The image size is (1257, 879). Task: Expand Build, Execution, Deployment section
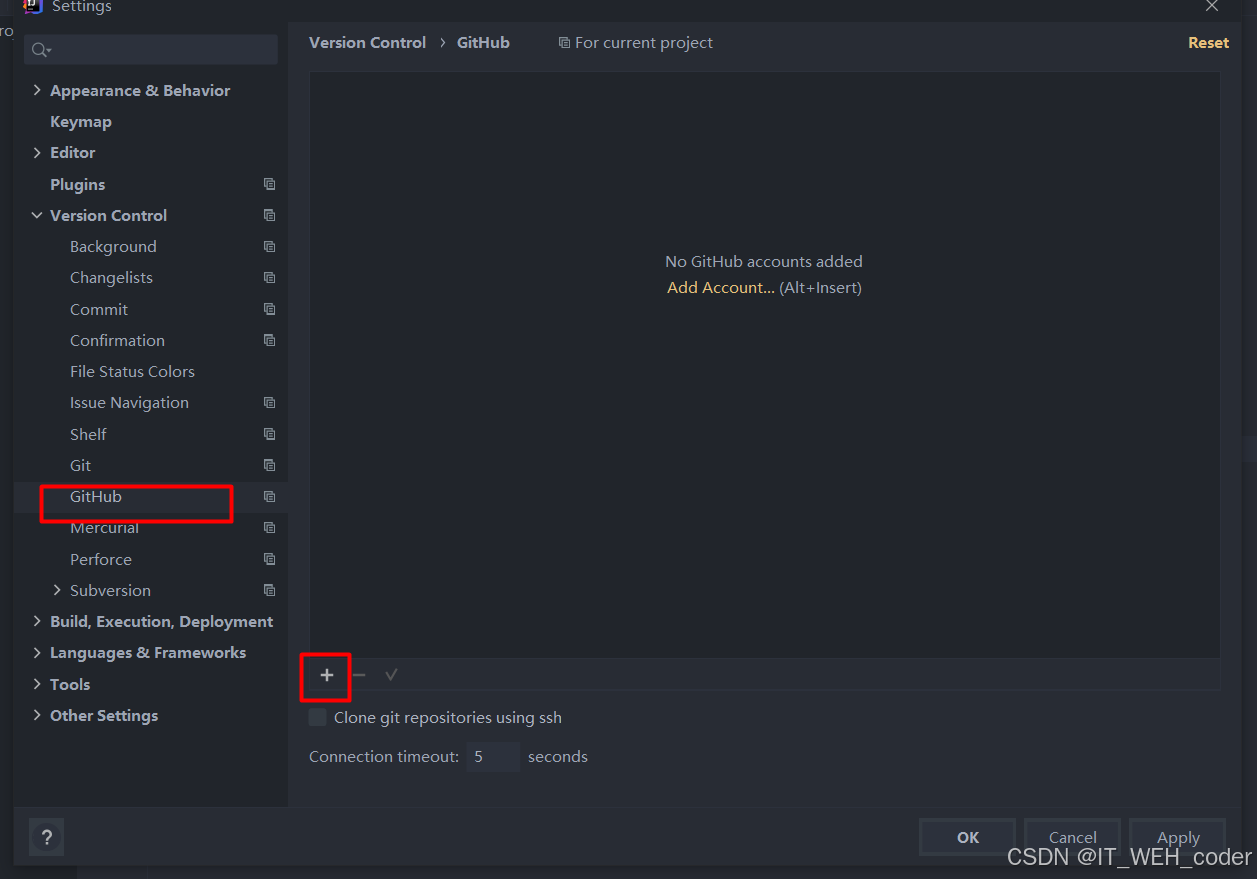point(37,621)
